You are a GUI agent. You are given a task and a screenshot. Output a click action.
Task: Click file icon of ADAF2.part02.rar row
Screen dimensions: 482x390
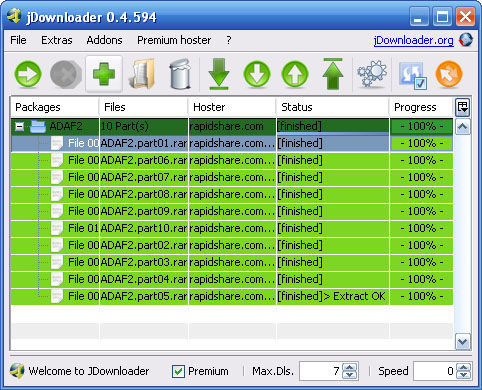tap(57, 245)
